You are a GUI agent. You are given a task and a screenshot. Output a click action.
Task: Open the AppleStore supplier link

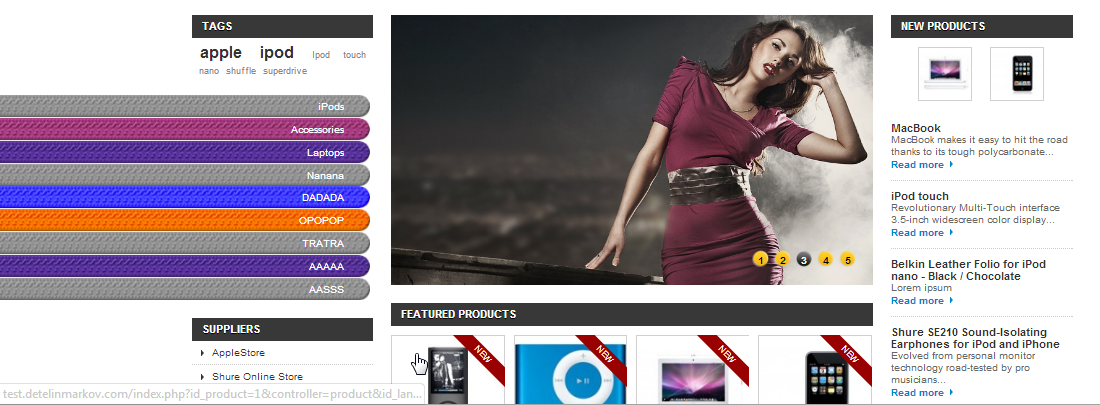(x=239, y=352)
